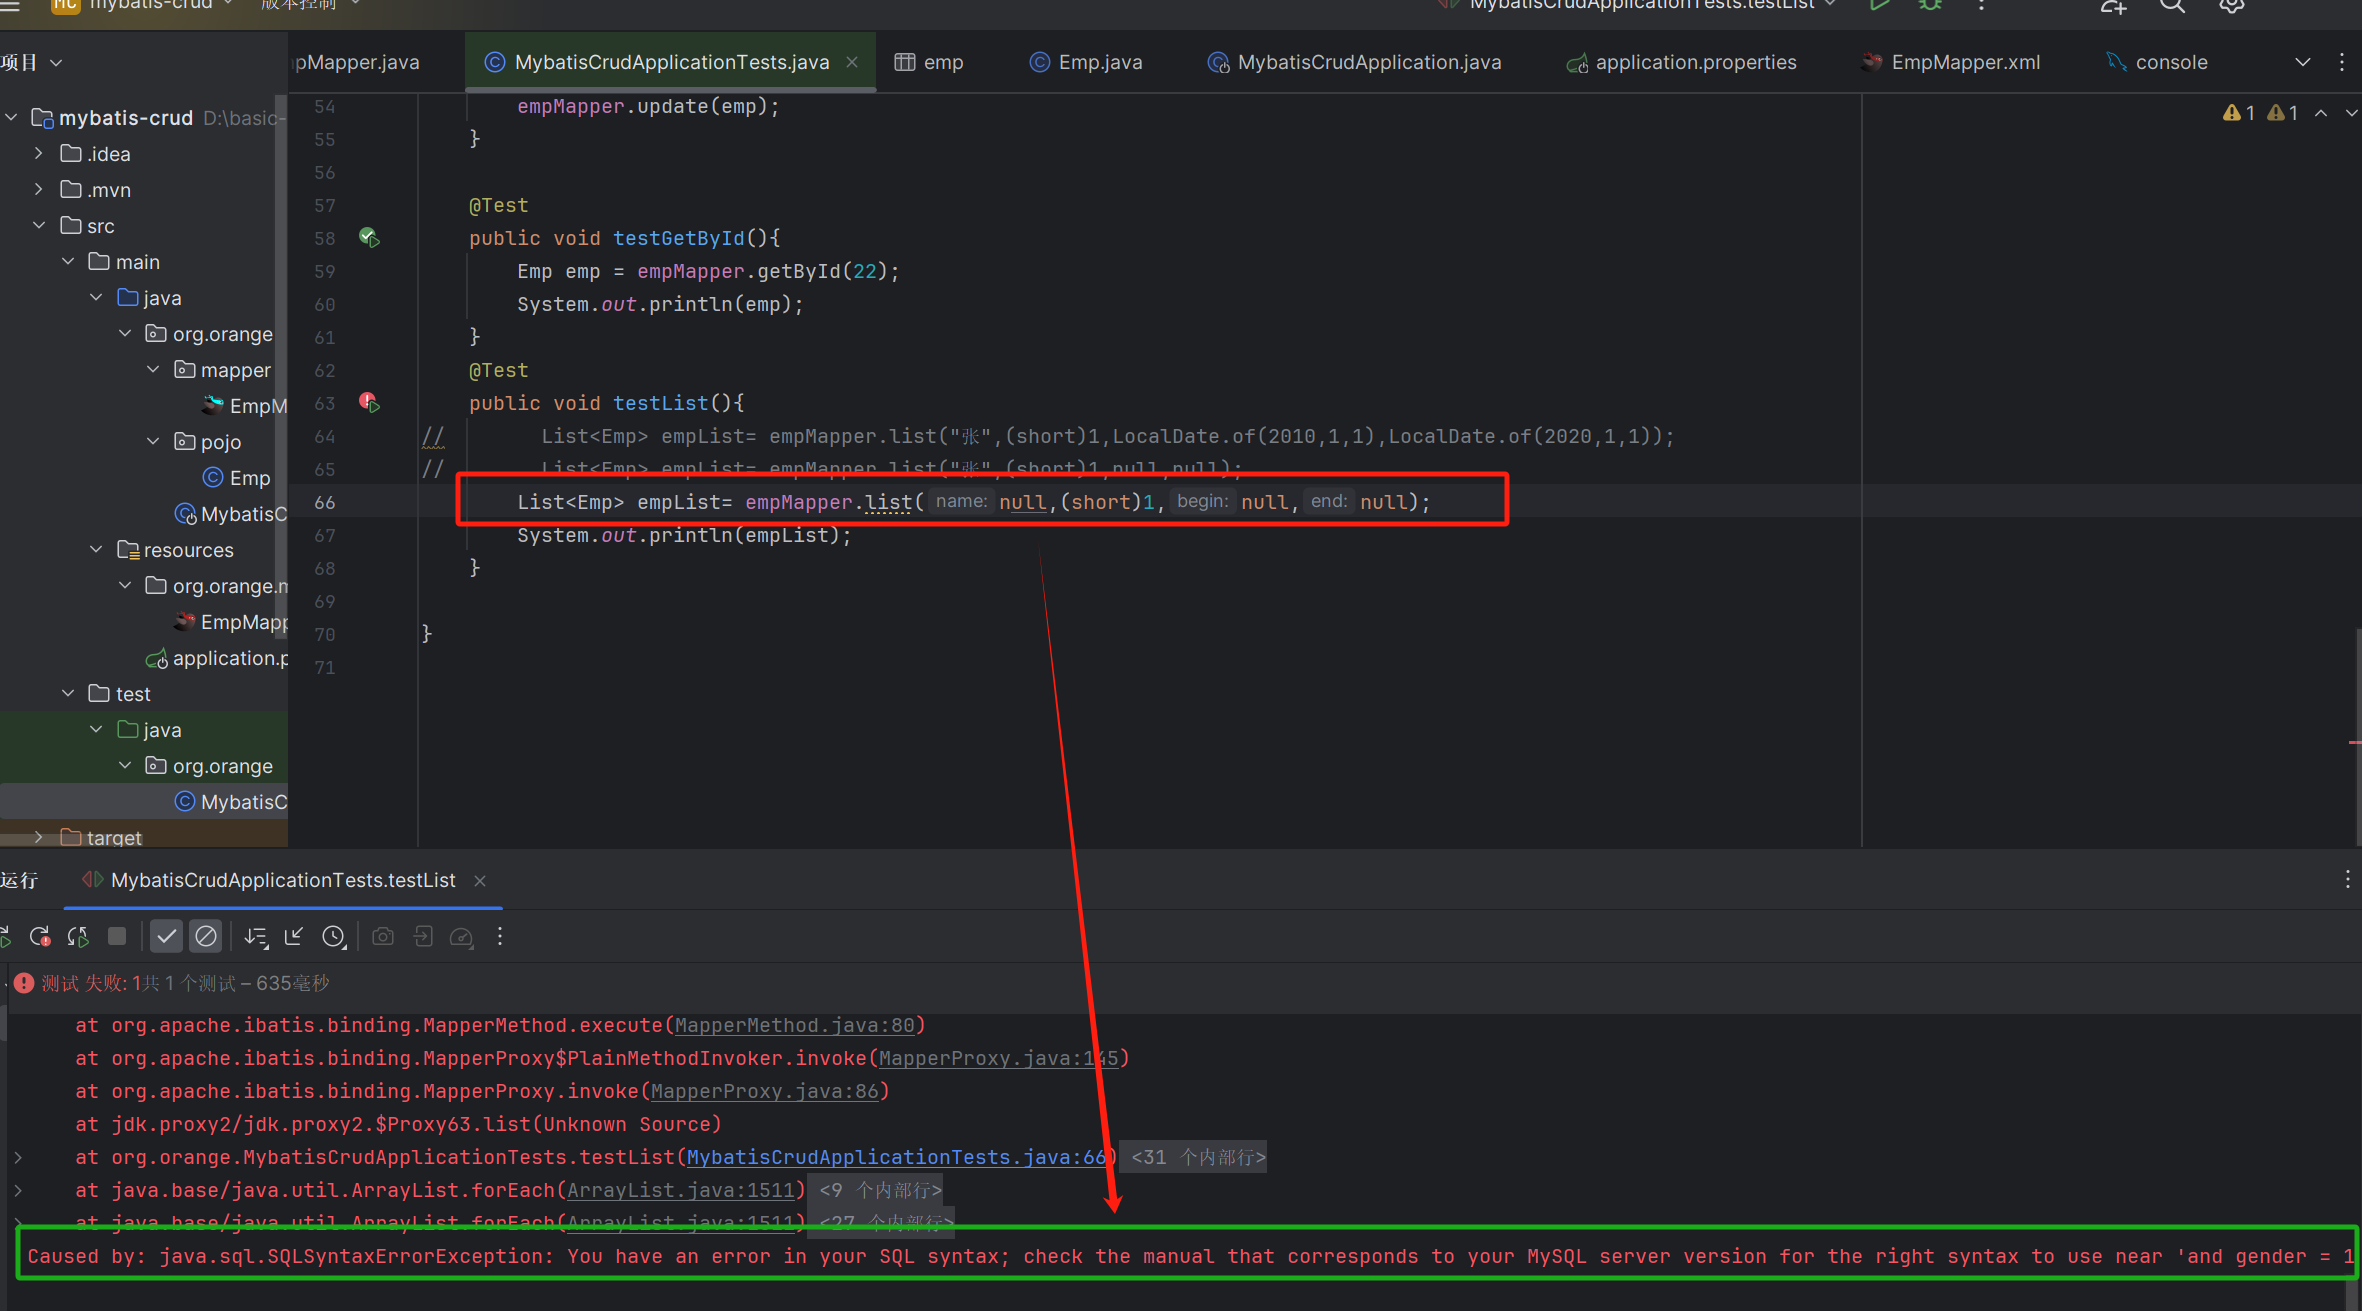
Task: Open MapperProxy.java:86 stack trace link
Action: 765,1091
